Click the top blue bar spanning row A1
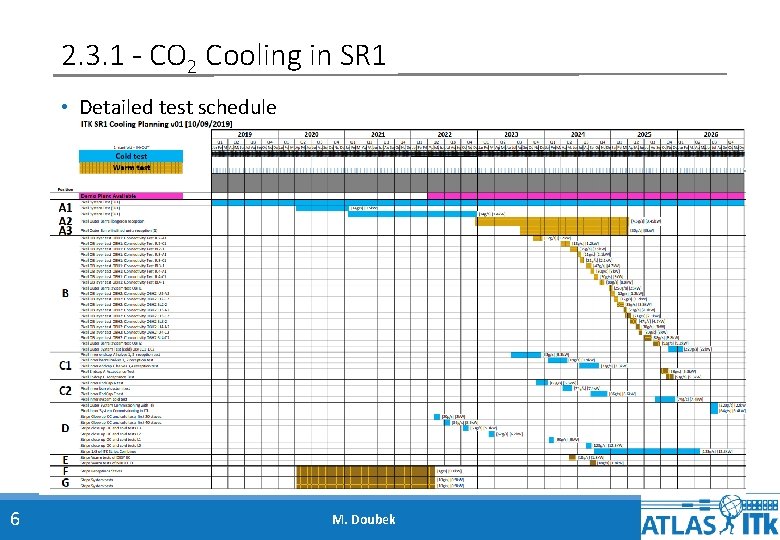 478,202
